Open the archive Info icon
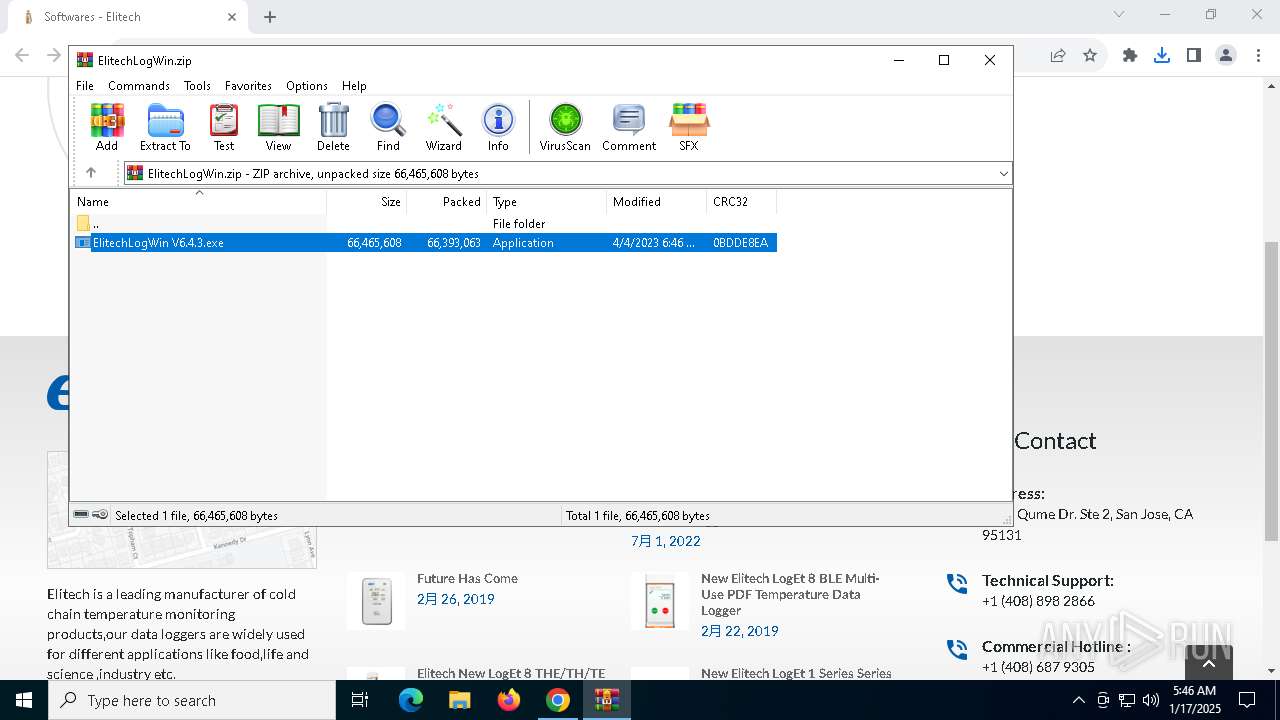The width and height of the screenshot is (1280, 720). click(x=498, y=127)
